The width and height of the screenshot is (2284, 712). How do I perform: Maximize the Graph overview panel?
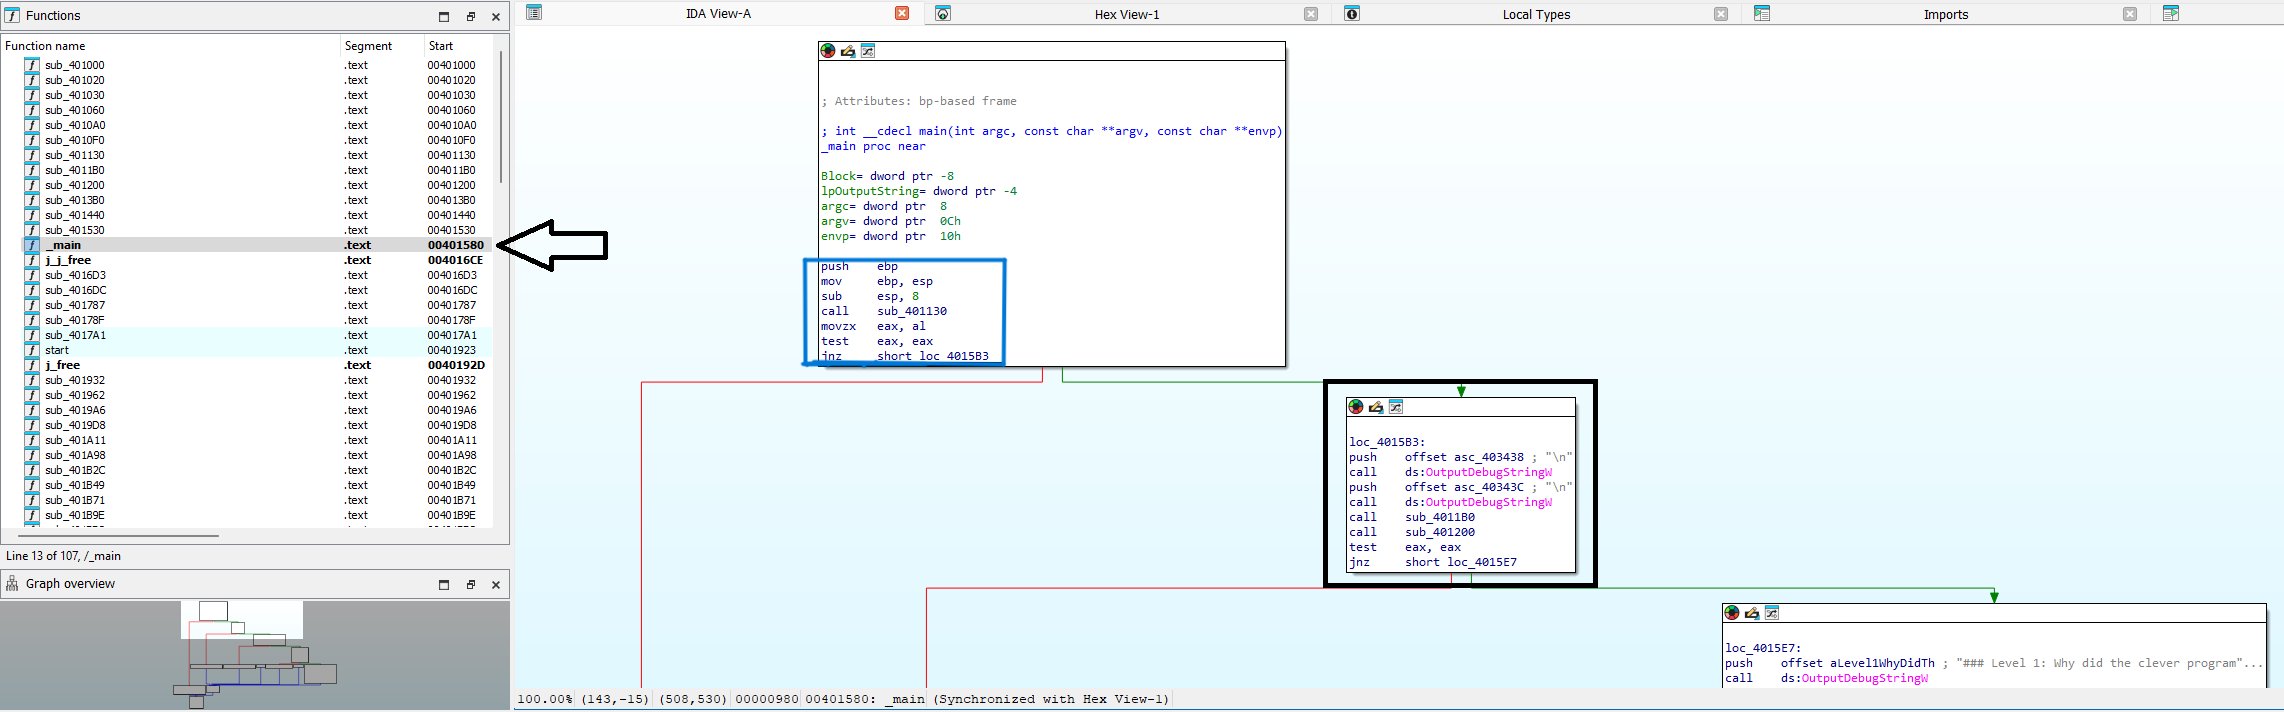coord(444,584)
